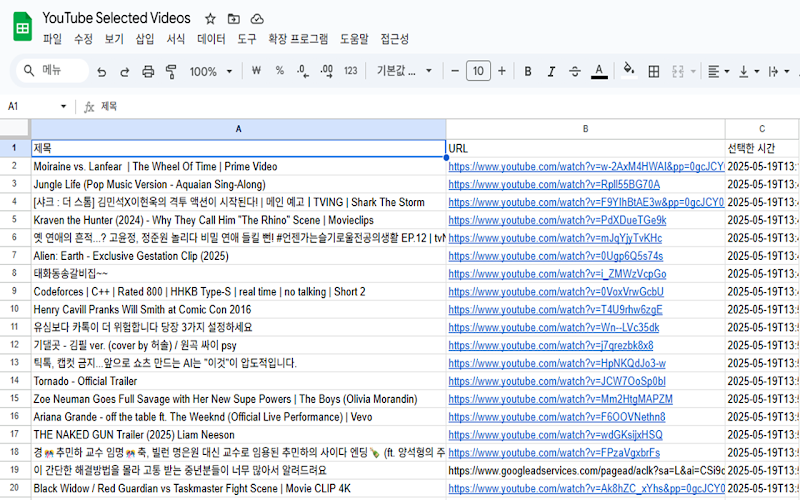Open the 접근성 menu
800x500 pixels.
pos(394,39)
